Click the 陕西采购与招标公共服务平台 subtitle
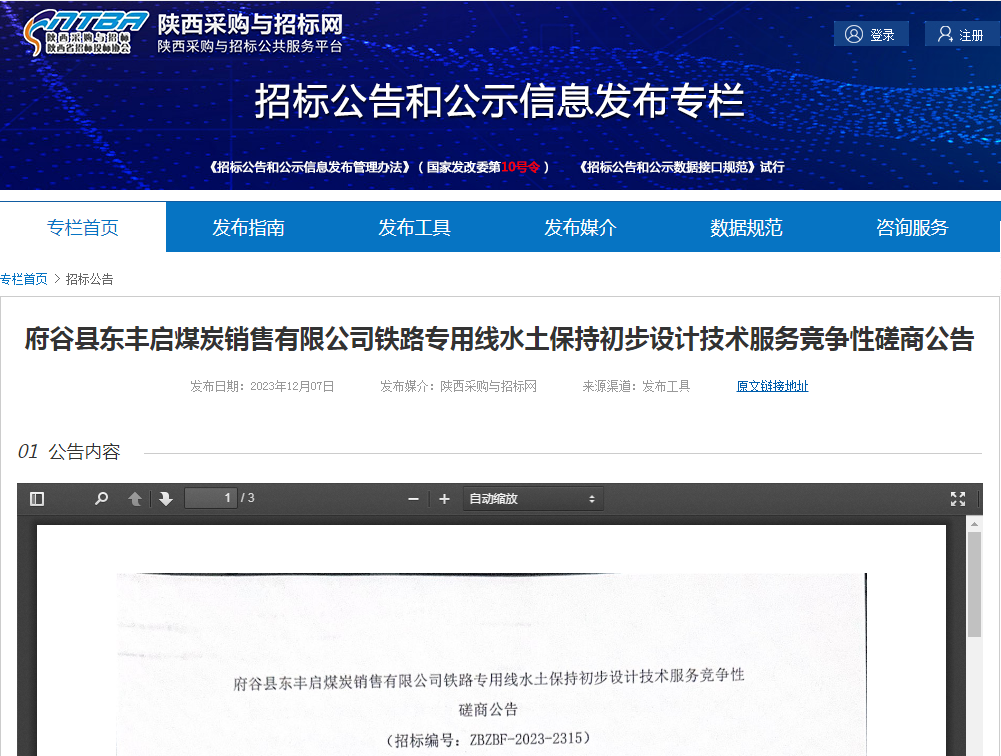 click(x=250, y=47)
